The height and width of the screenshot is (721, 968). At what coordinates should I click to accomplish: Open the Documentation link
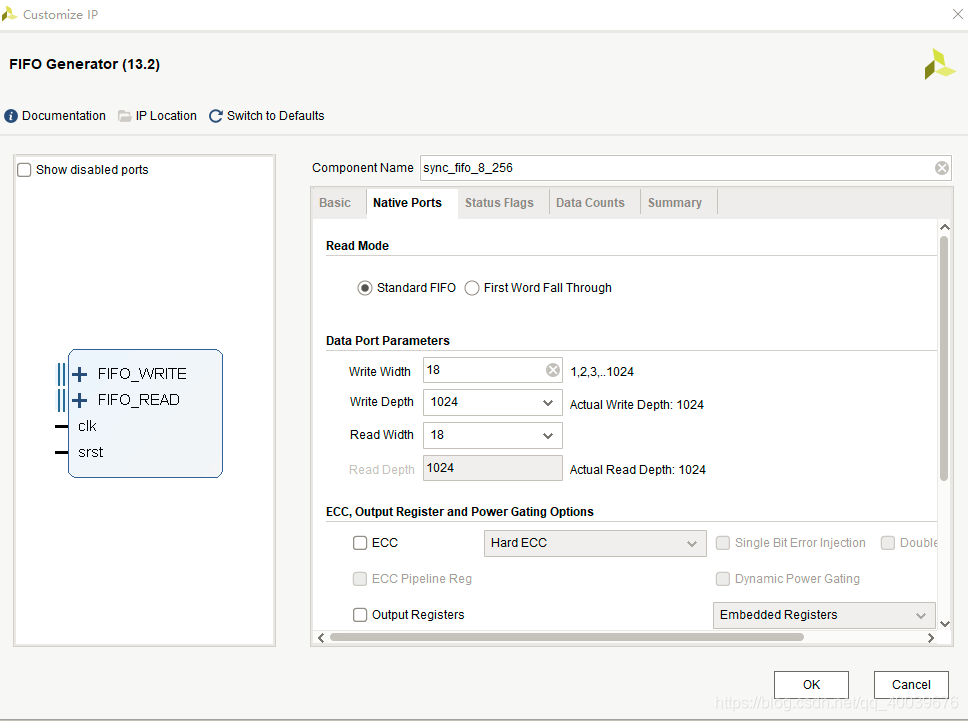click(64, 116)
